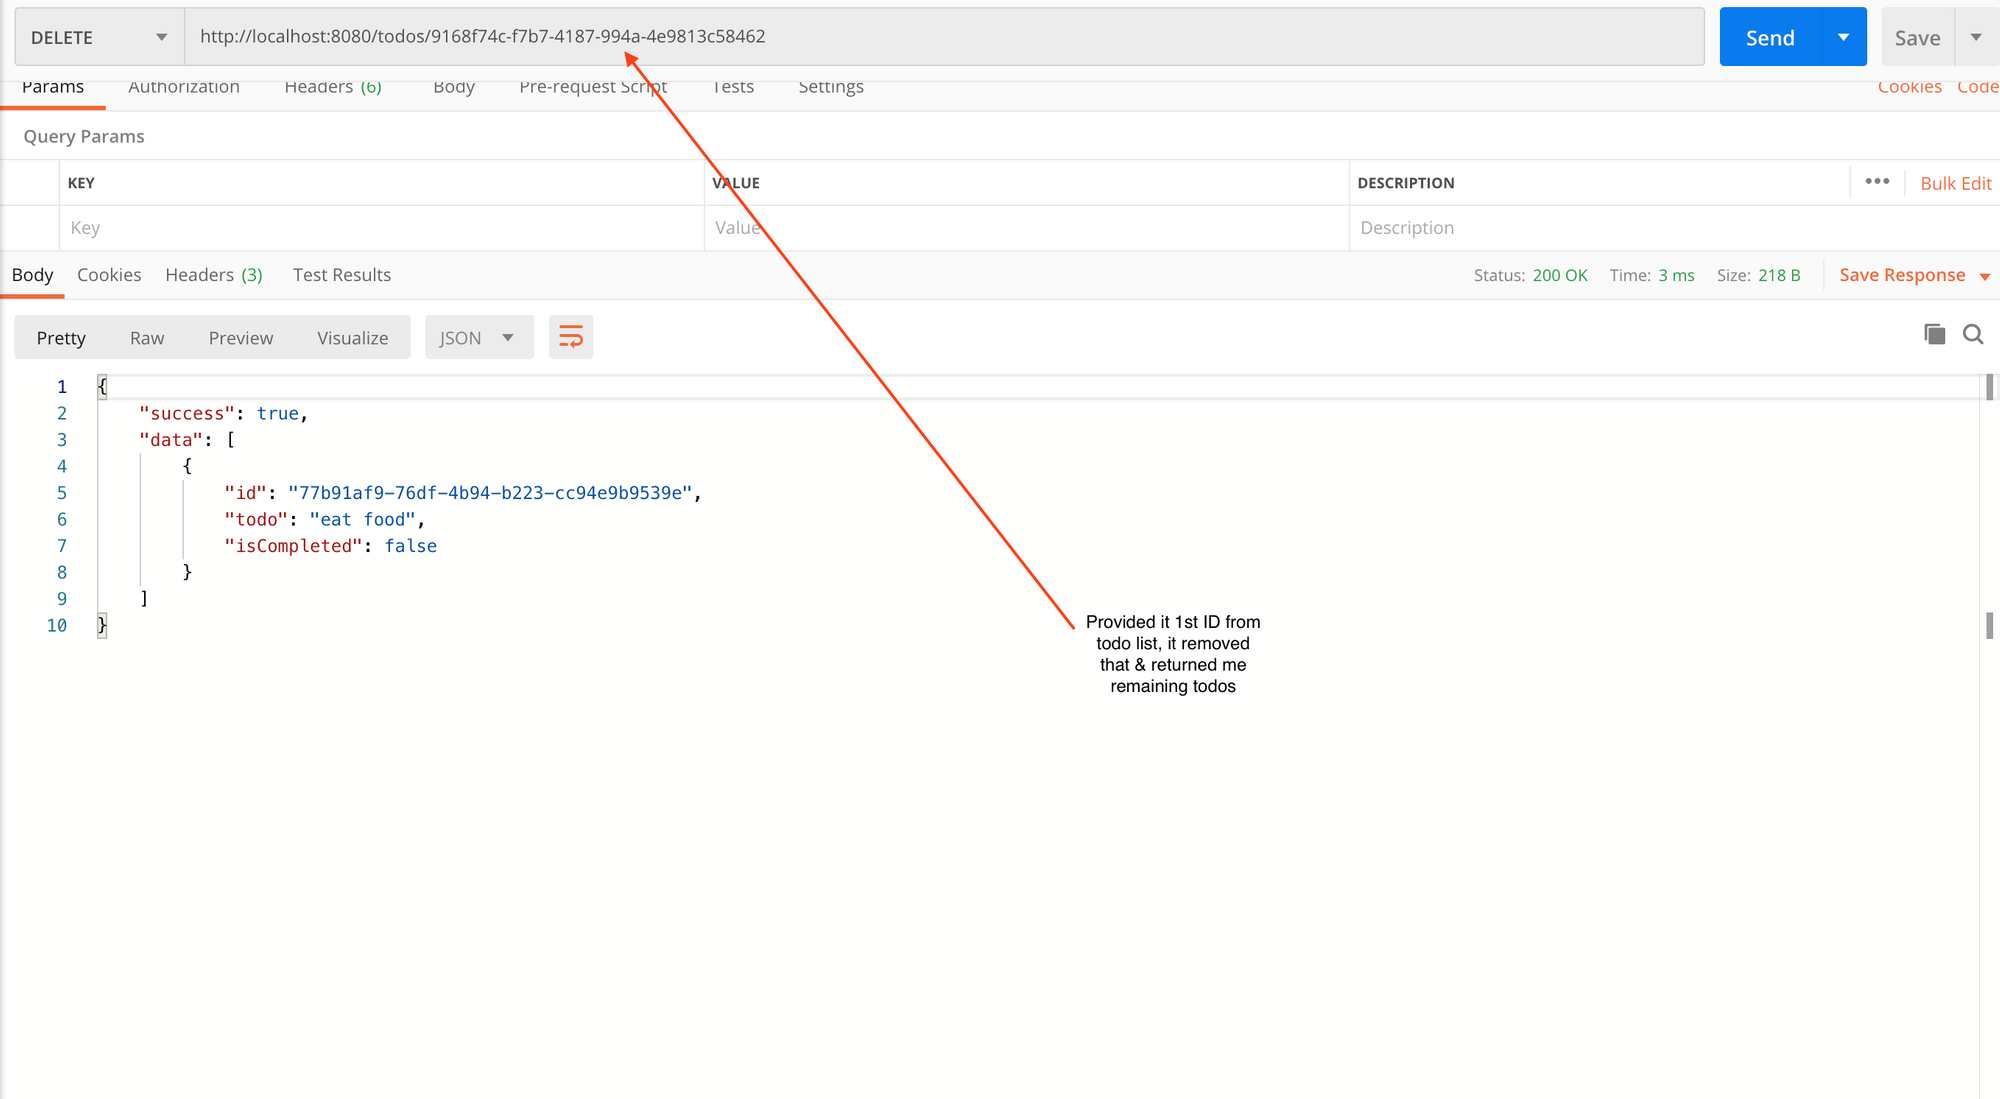Switch to the Authorization tab
Viewport: 2000px width, 1099px height.
pyautogui.click(x=184, y=88)
